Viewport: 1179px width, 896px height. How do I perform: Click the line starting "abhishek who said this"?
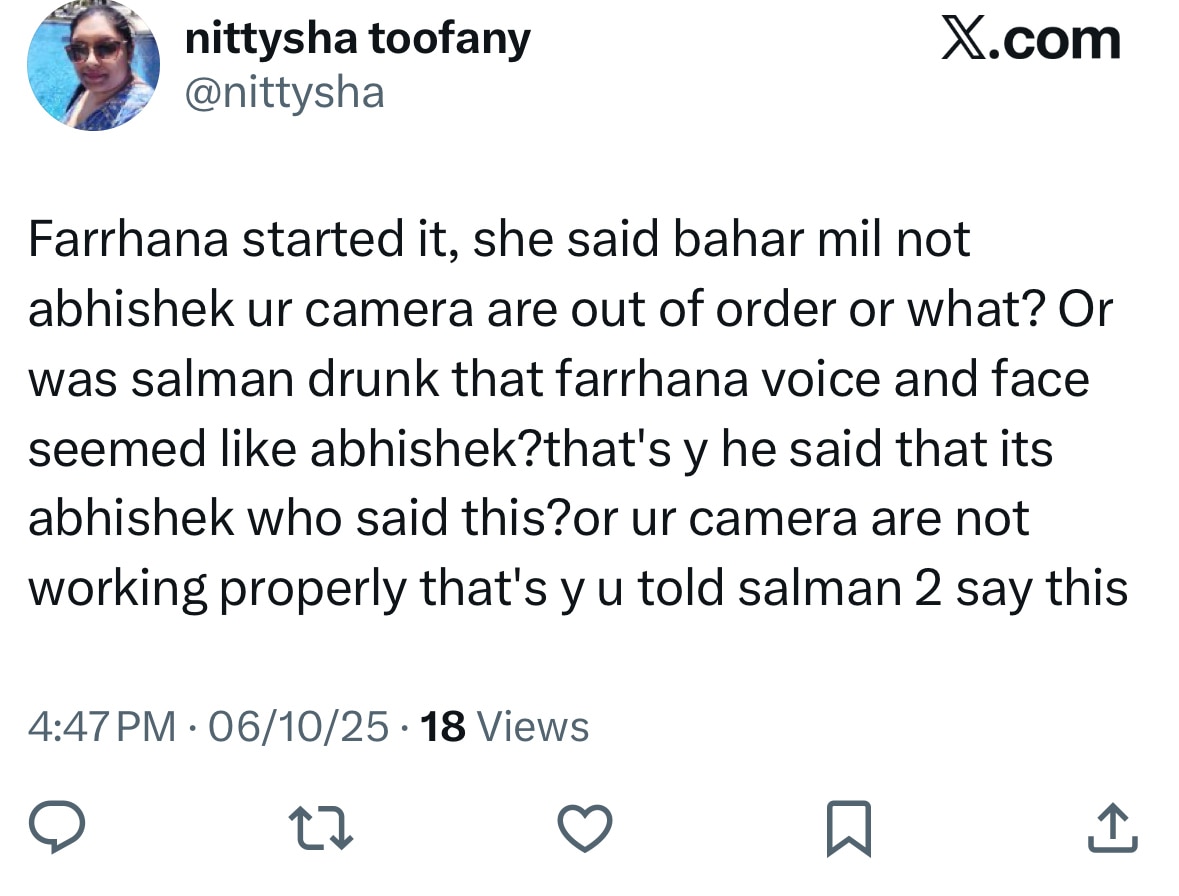(528, 520)
